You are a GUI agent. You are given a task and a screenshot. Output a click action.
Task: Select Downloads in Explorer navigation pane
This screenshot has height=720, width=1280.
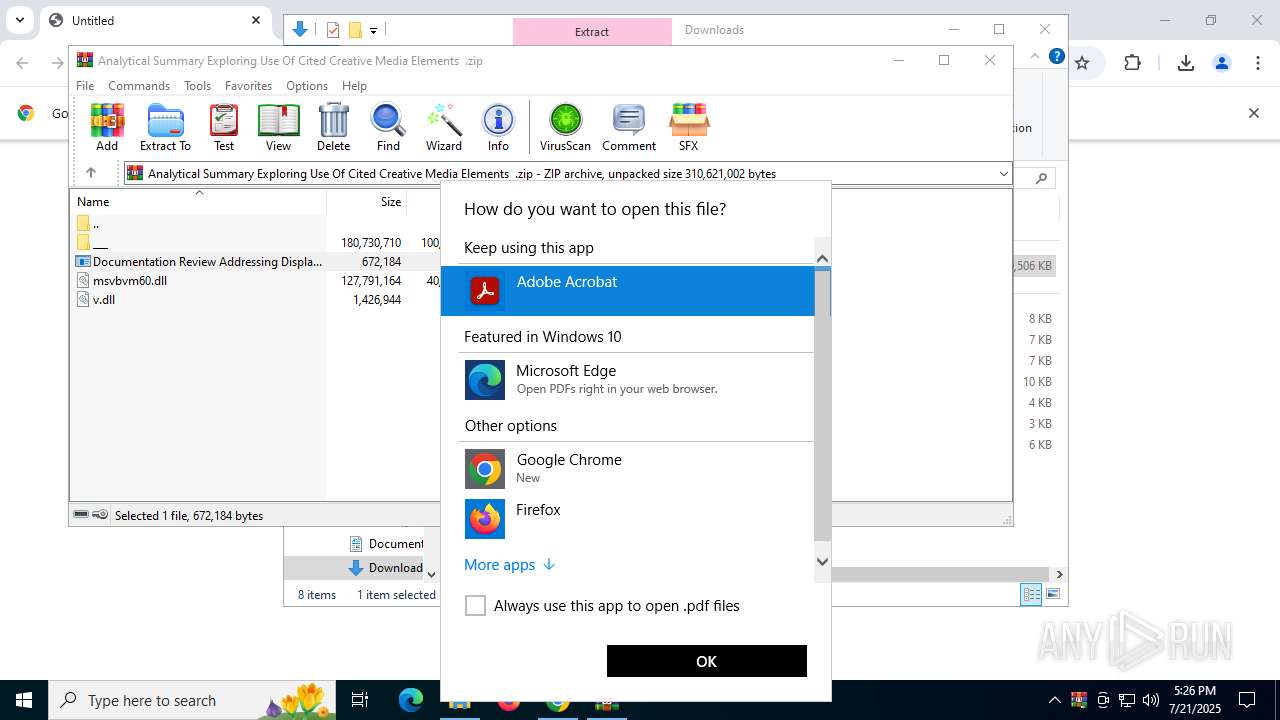[x=386, y=567]
